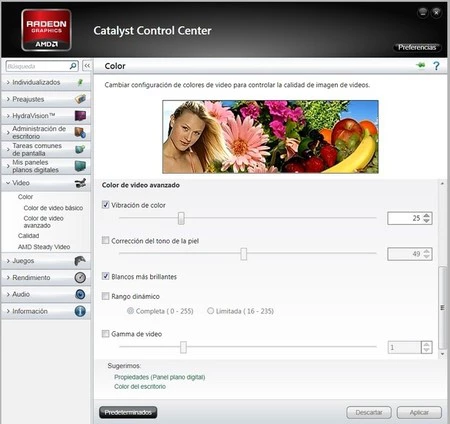The height and width of the screenshot is (424, 450).
Task: Open the Preferencias menu
Action: pos(417,47)
